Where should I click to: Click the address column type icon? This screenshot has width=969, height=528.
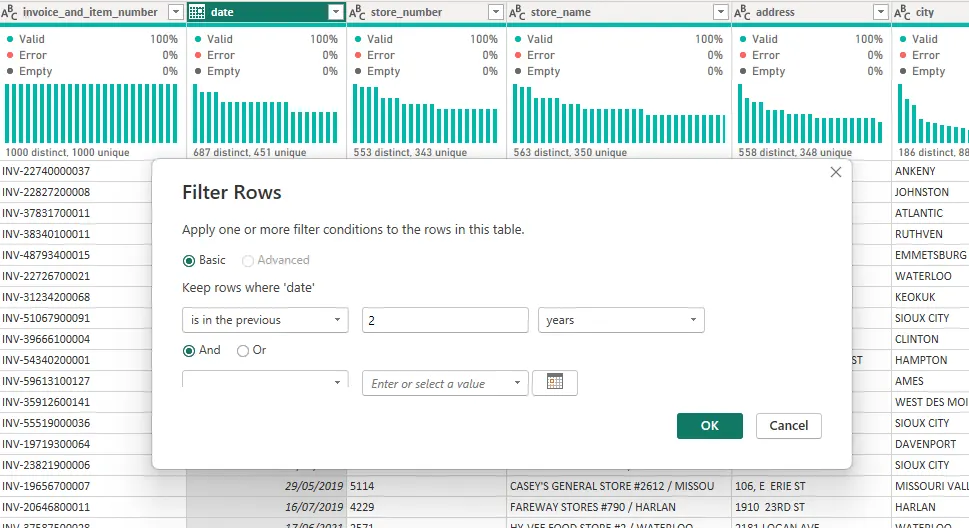(x=742, y=12)
